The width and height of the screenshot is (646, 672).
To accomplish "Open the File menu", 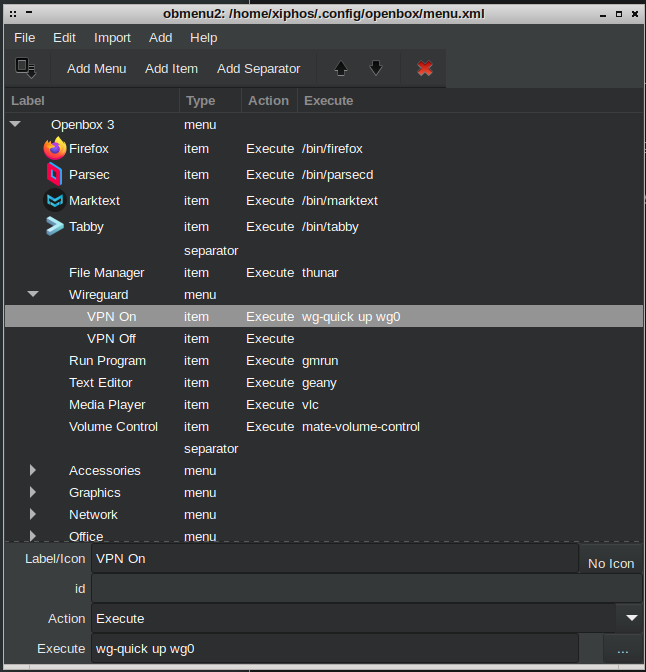I will coord(24,38).
